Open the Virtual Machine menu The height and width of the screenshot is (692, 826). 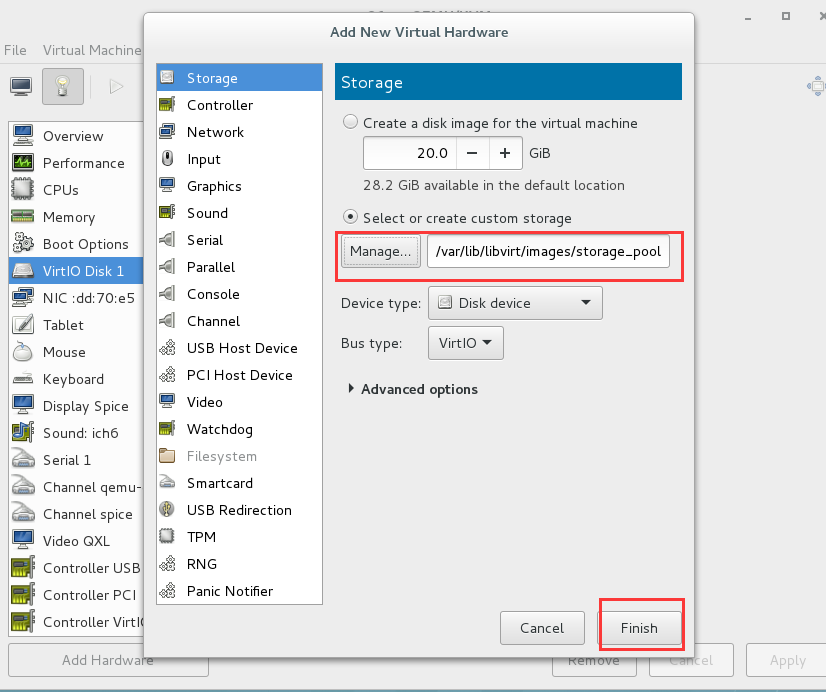(x=92, y=50)
